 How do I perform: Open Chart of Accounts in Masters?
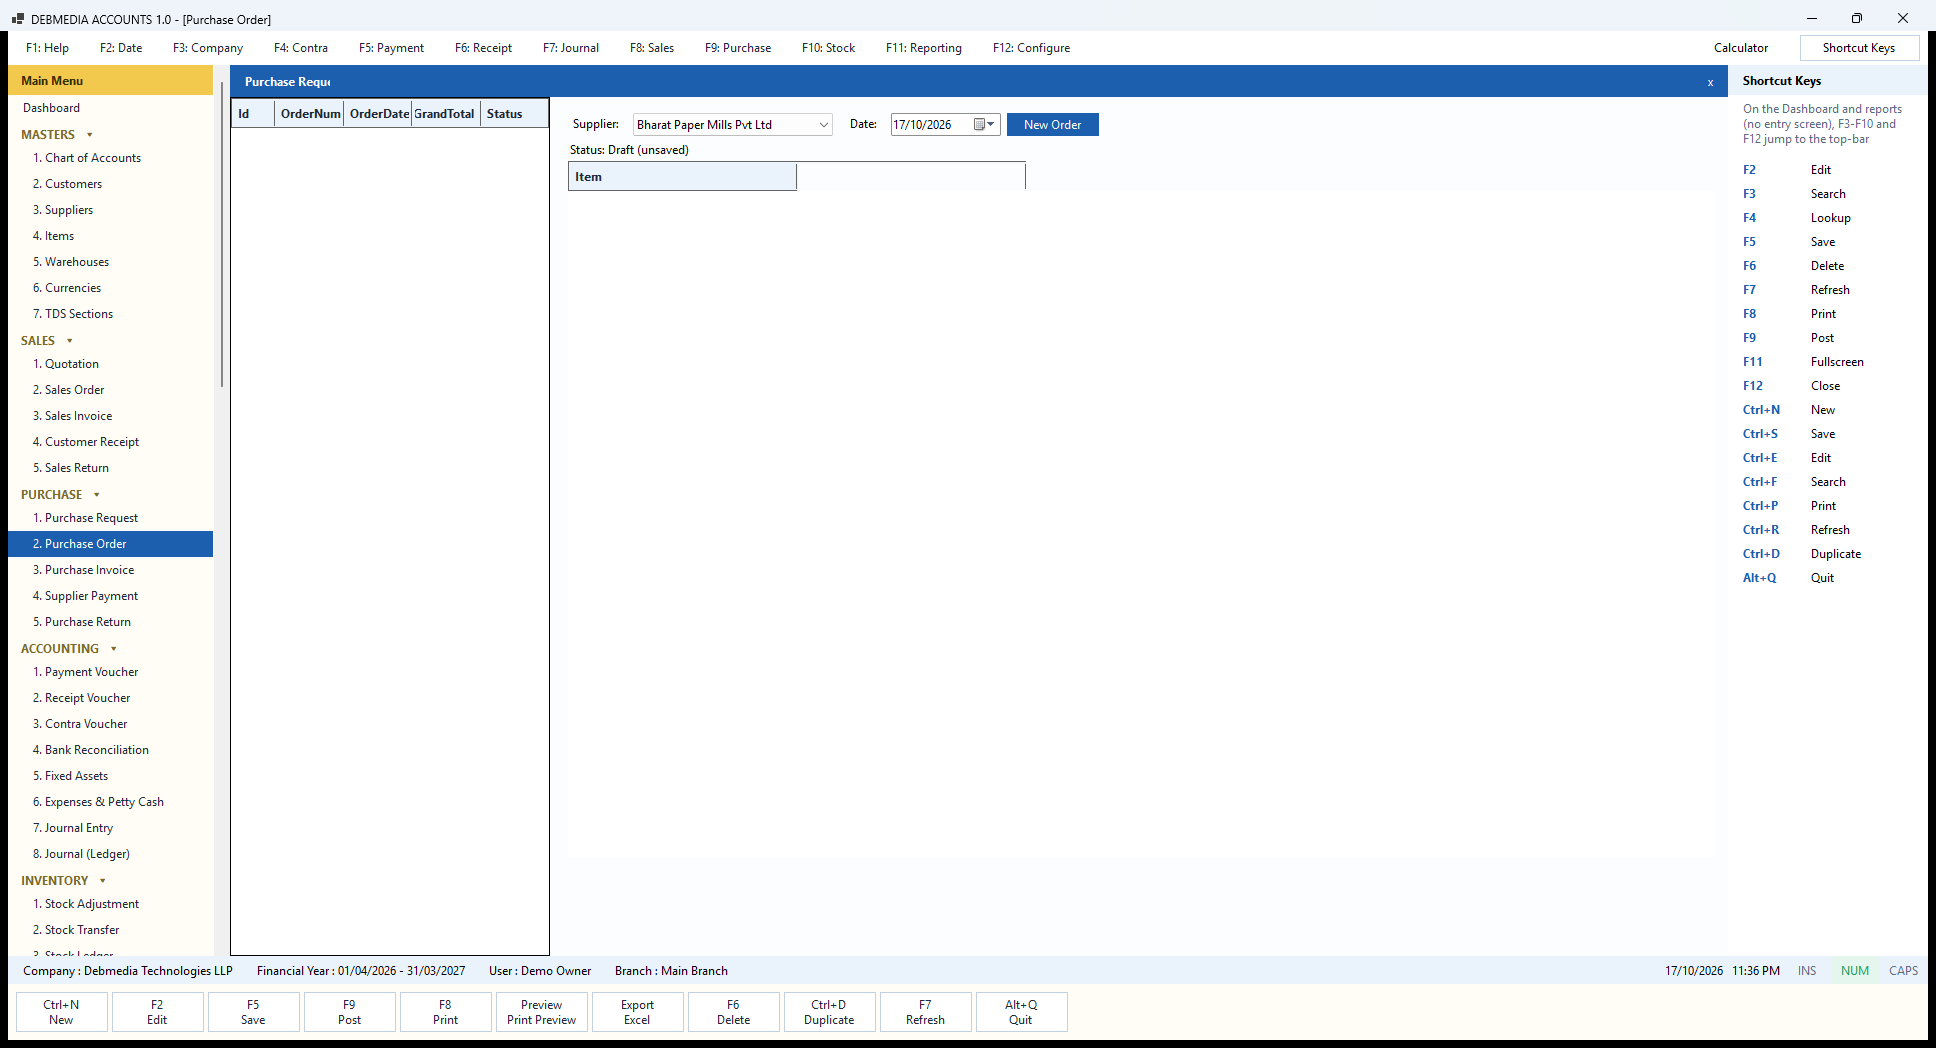pyautogui.click(x=87, y=158)
